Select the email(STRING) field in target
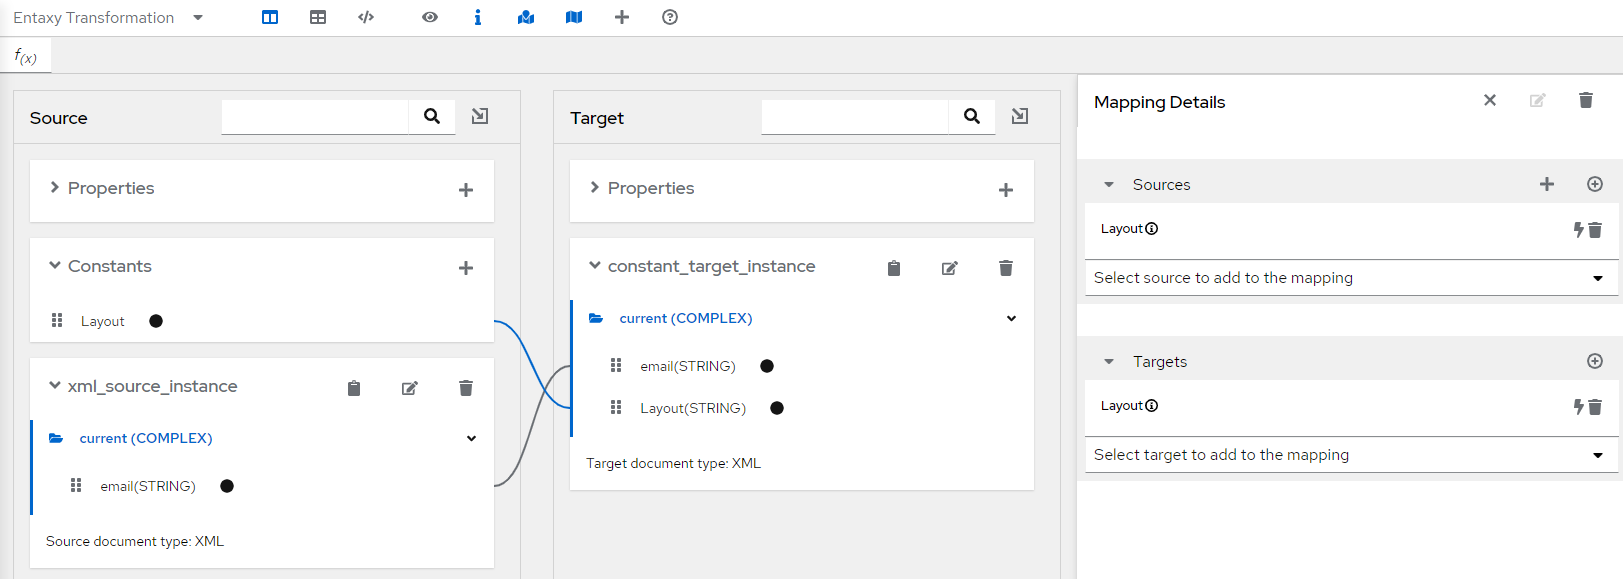The image size is (1623, 579). pos(687,366)
